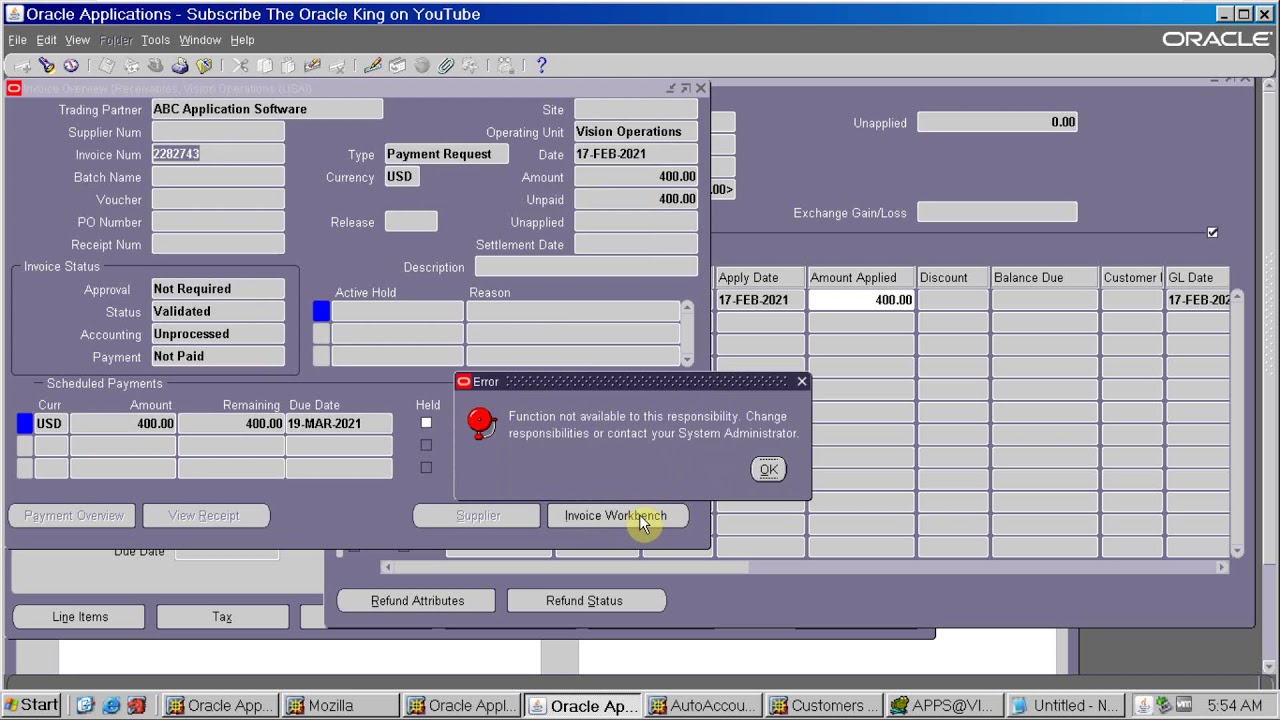Click the Attachments paperclip toolbar icon
Image resolution: width=1280 pixels, height=720 pixels.
click(x=446, y=66)
